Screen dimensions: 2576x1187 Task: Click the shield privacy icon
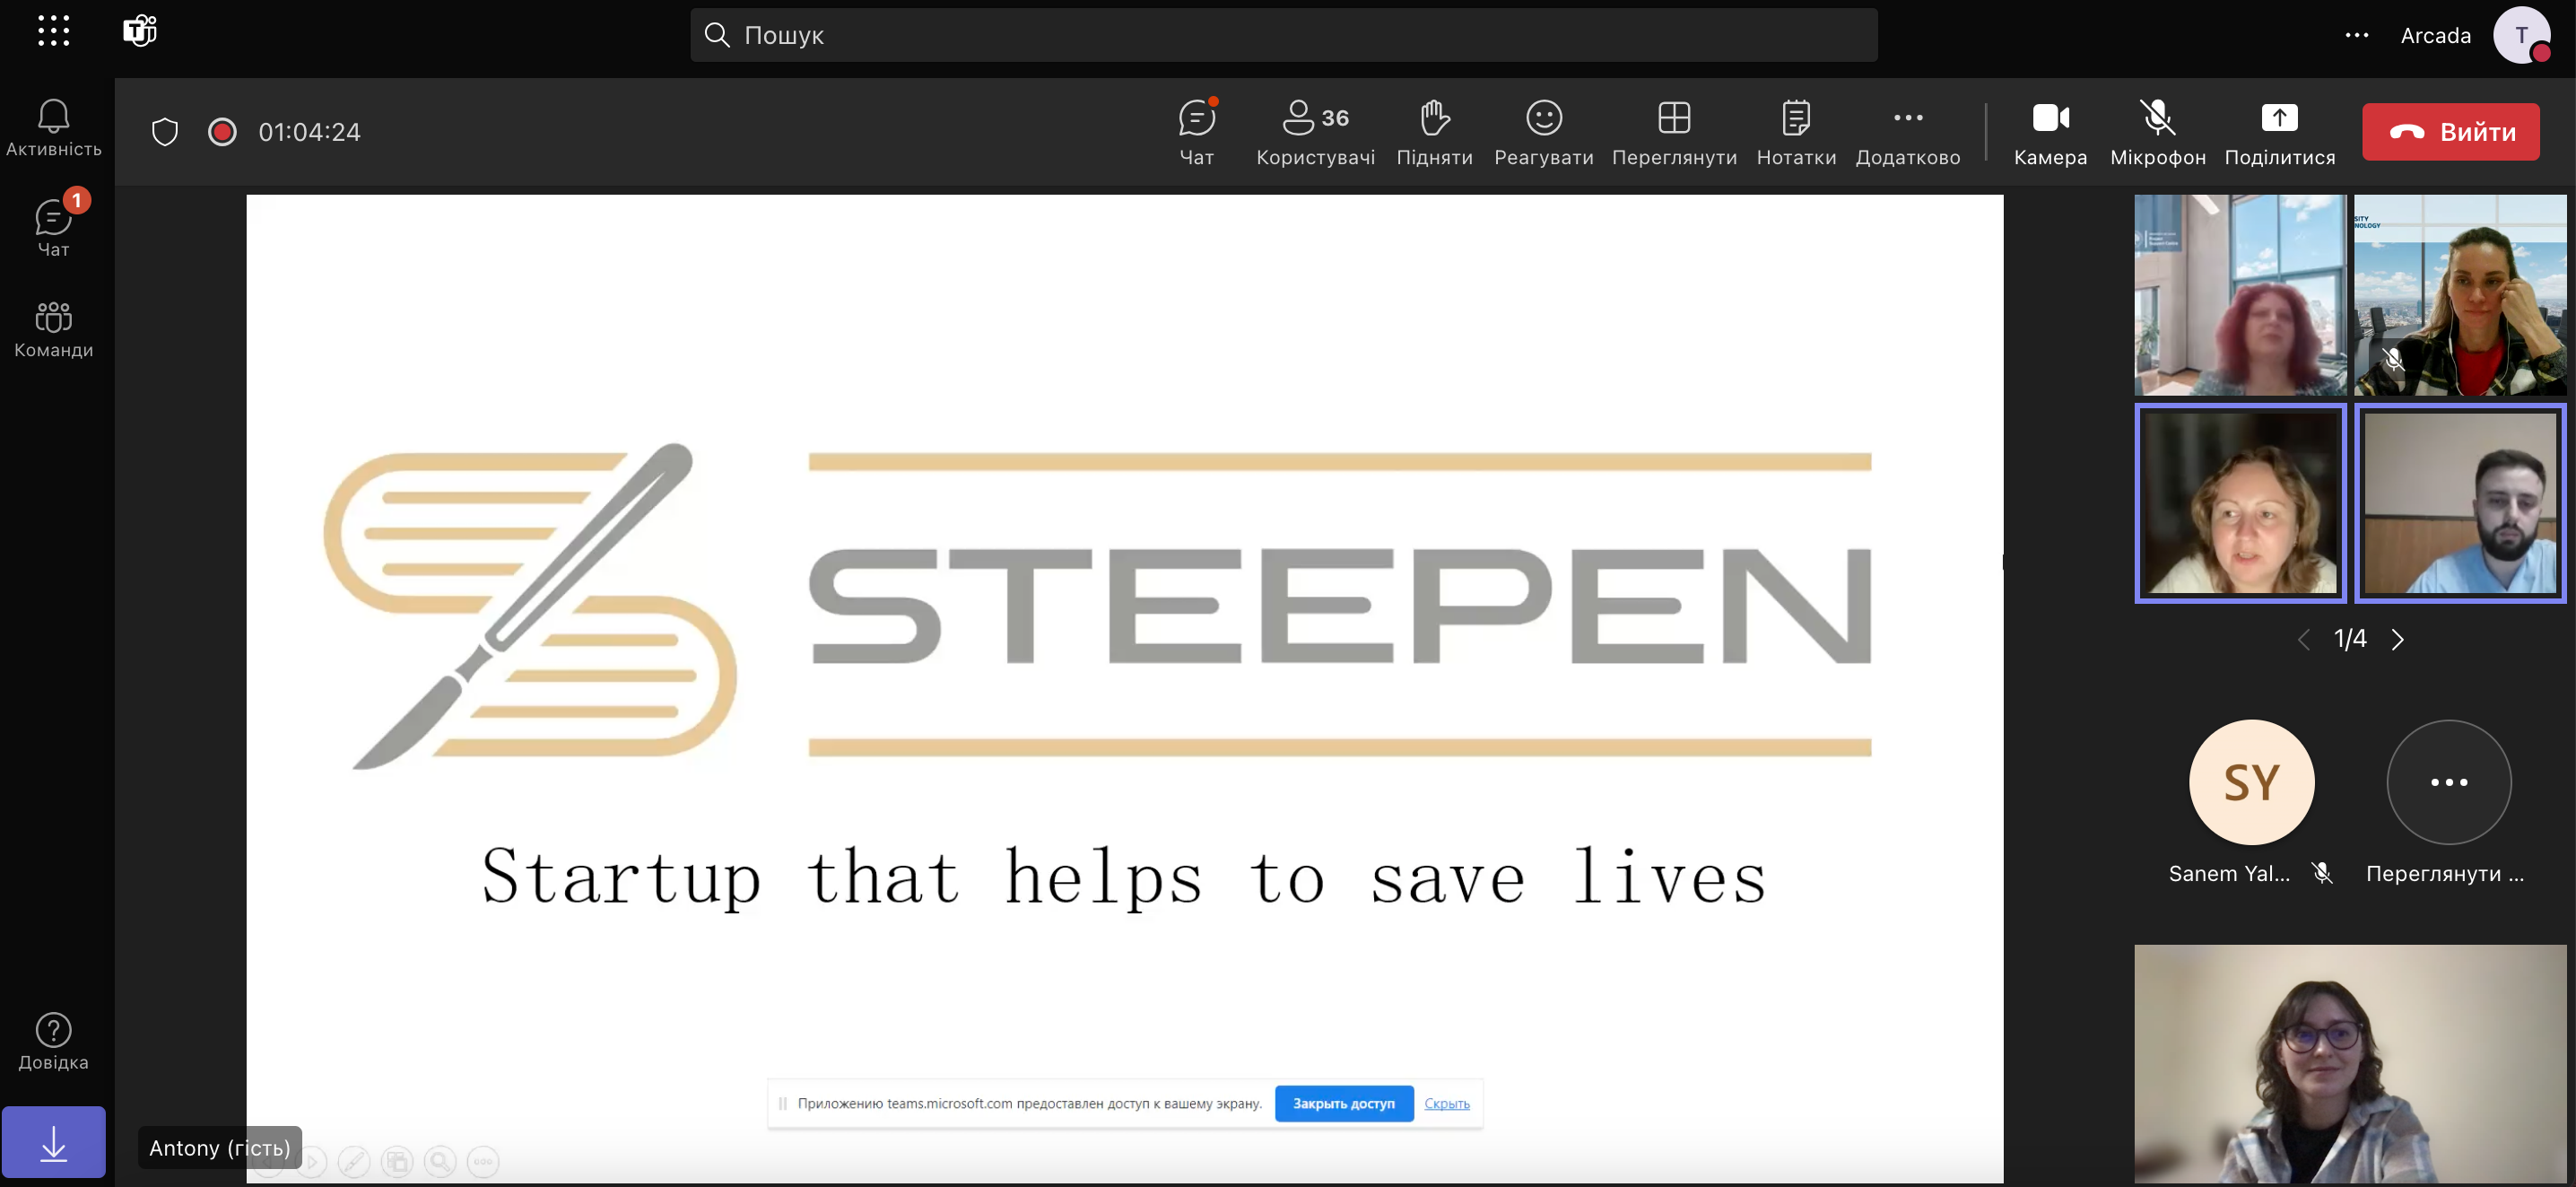[x=165, y=132]
